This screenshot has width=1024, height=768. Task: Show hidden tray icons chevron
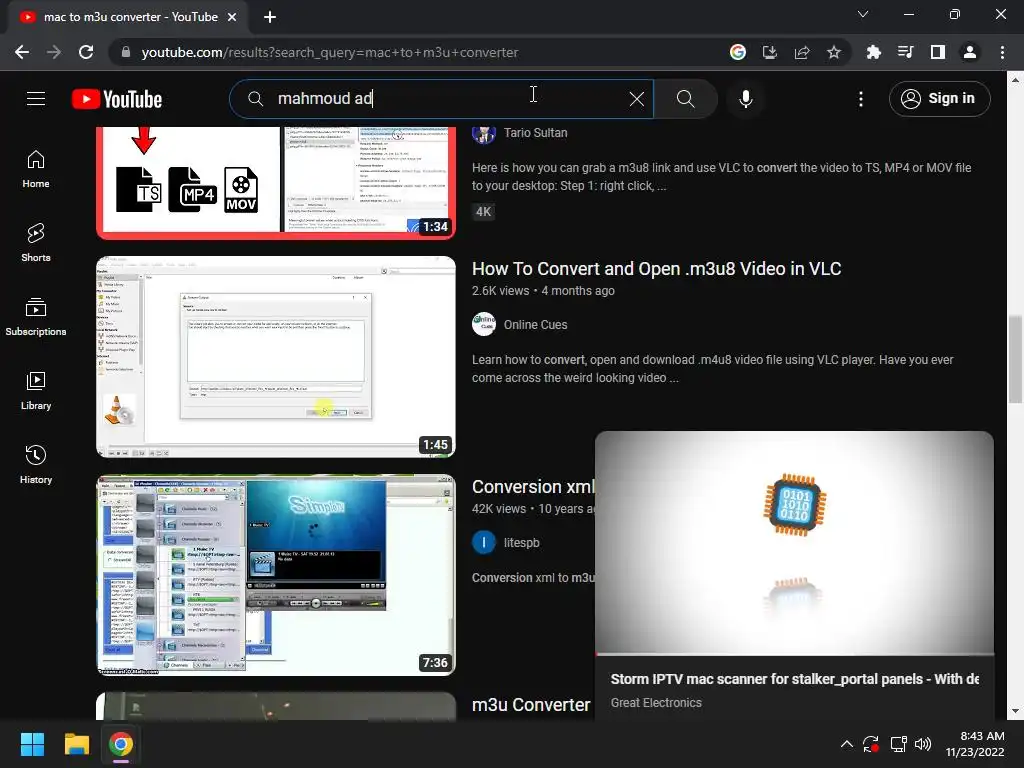(846, 744)
